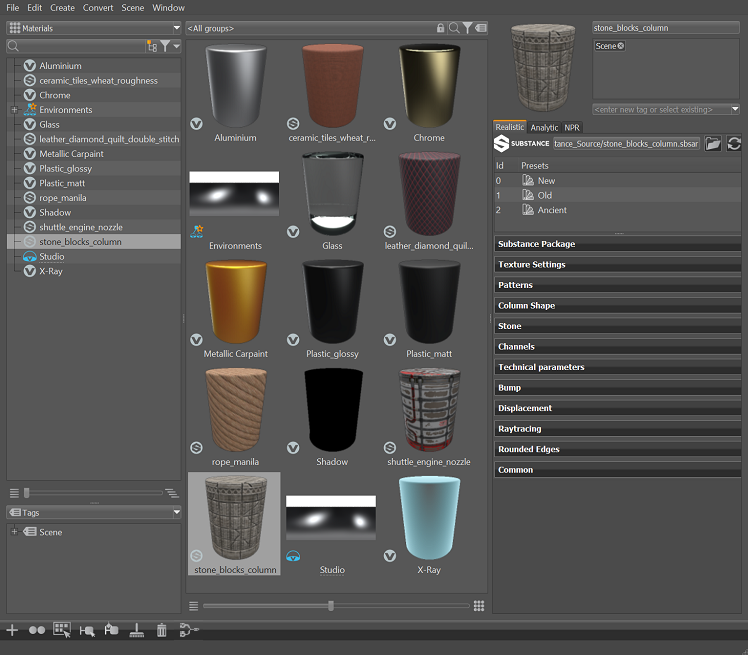
Task: Click the reload Substance file icon
Action: click(x=734, y=144)
